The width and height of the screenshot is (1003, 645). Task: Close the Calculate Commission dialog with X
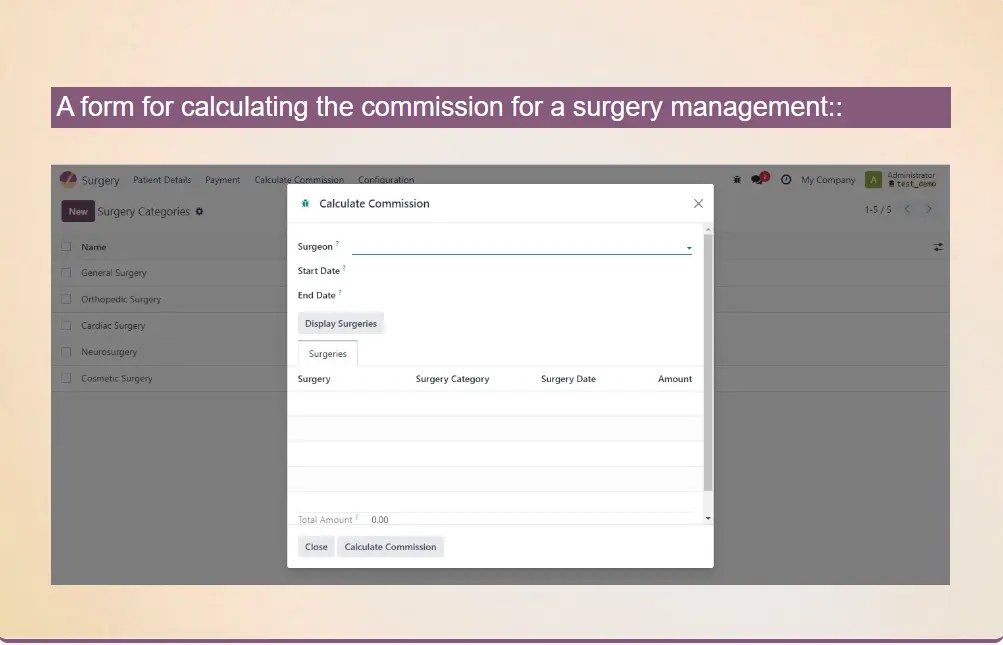click(698, 204)
